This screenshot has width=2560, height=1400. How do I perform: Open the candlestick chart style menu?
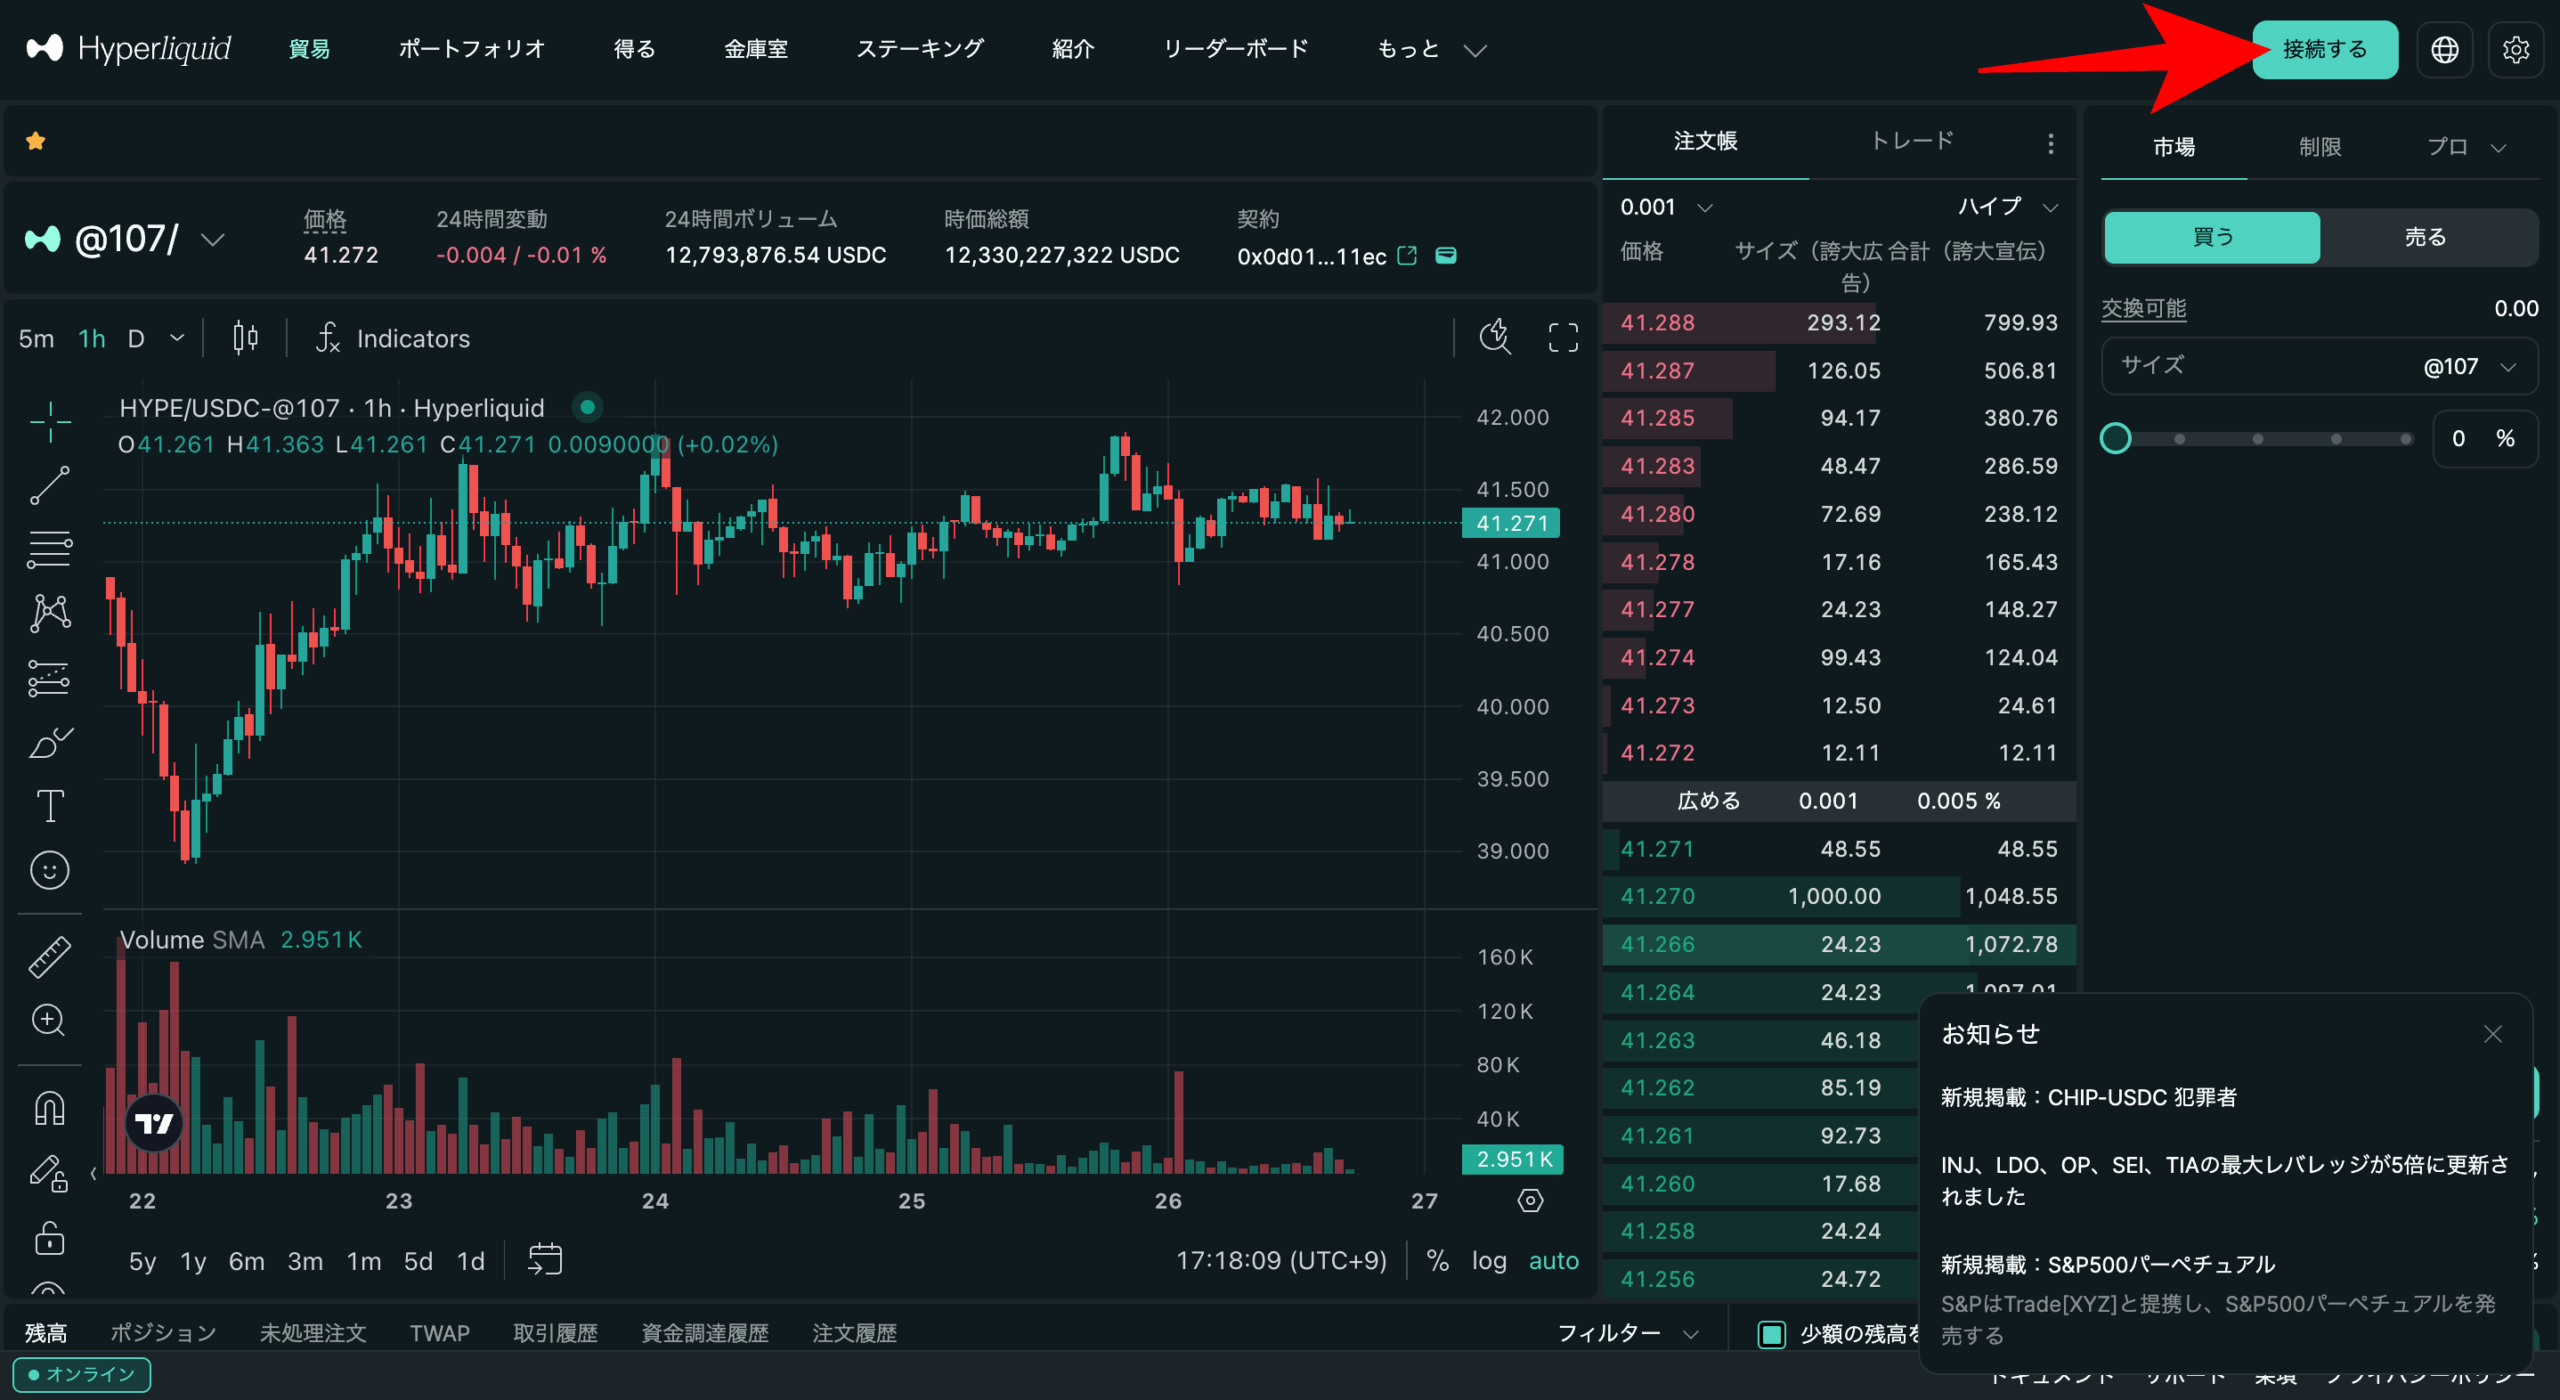click(x=245, y=338)
